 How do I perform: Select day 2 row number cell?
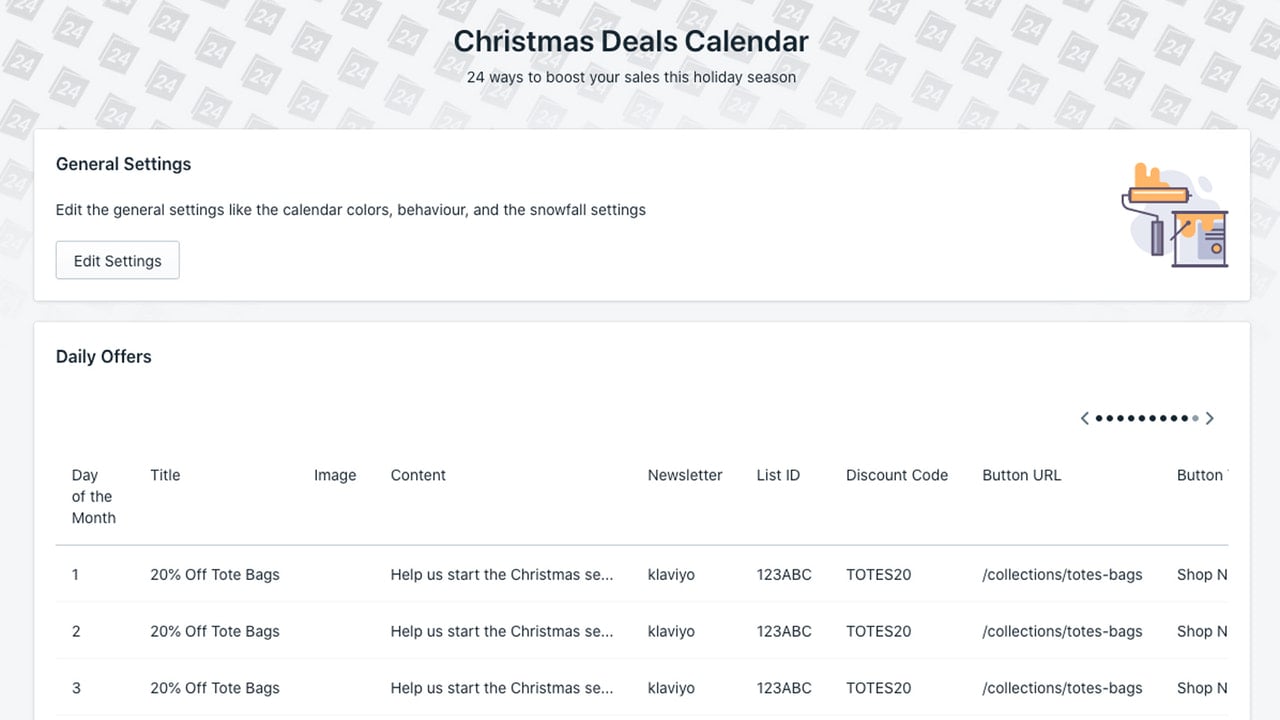click(x=76, y=631)
